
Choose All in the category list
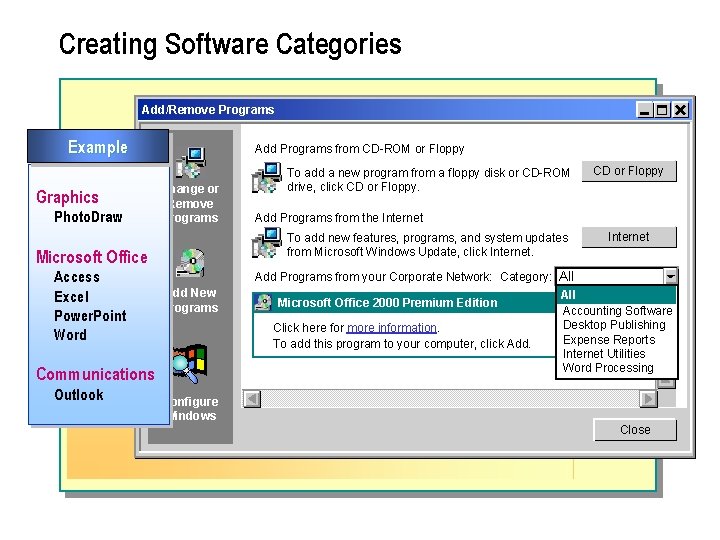pyautogui.click(x=616, y=295)
